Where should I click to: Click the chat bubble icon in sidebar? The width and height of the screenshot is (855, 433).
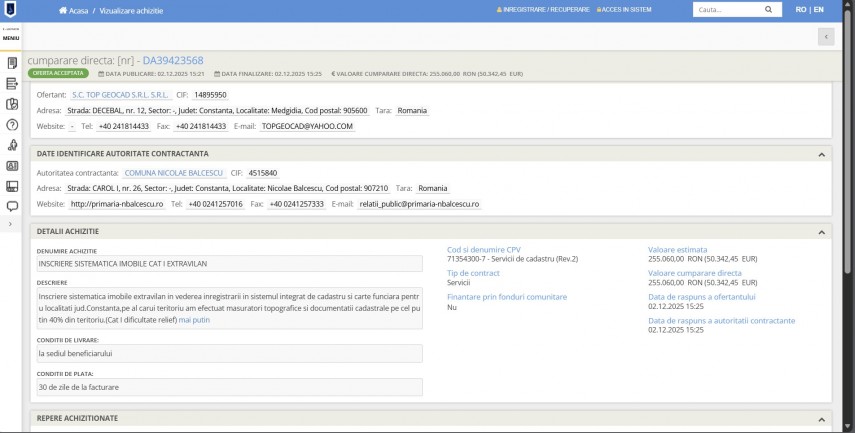click(x=12, y=207)
